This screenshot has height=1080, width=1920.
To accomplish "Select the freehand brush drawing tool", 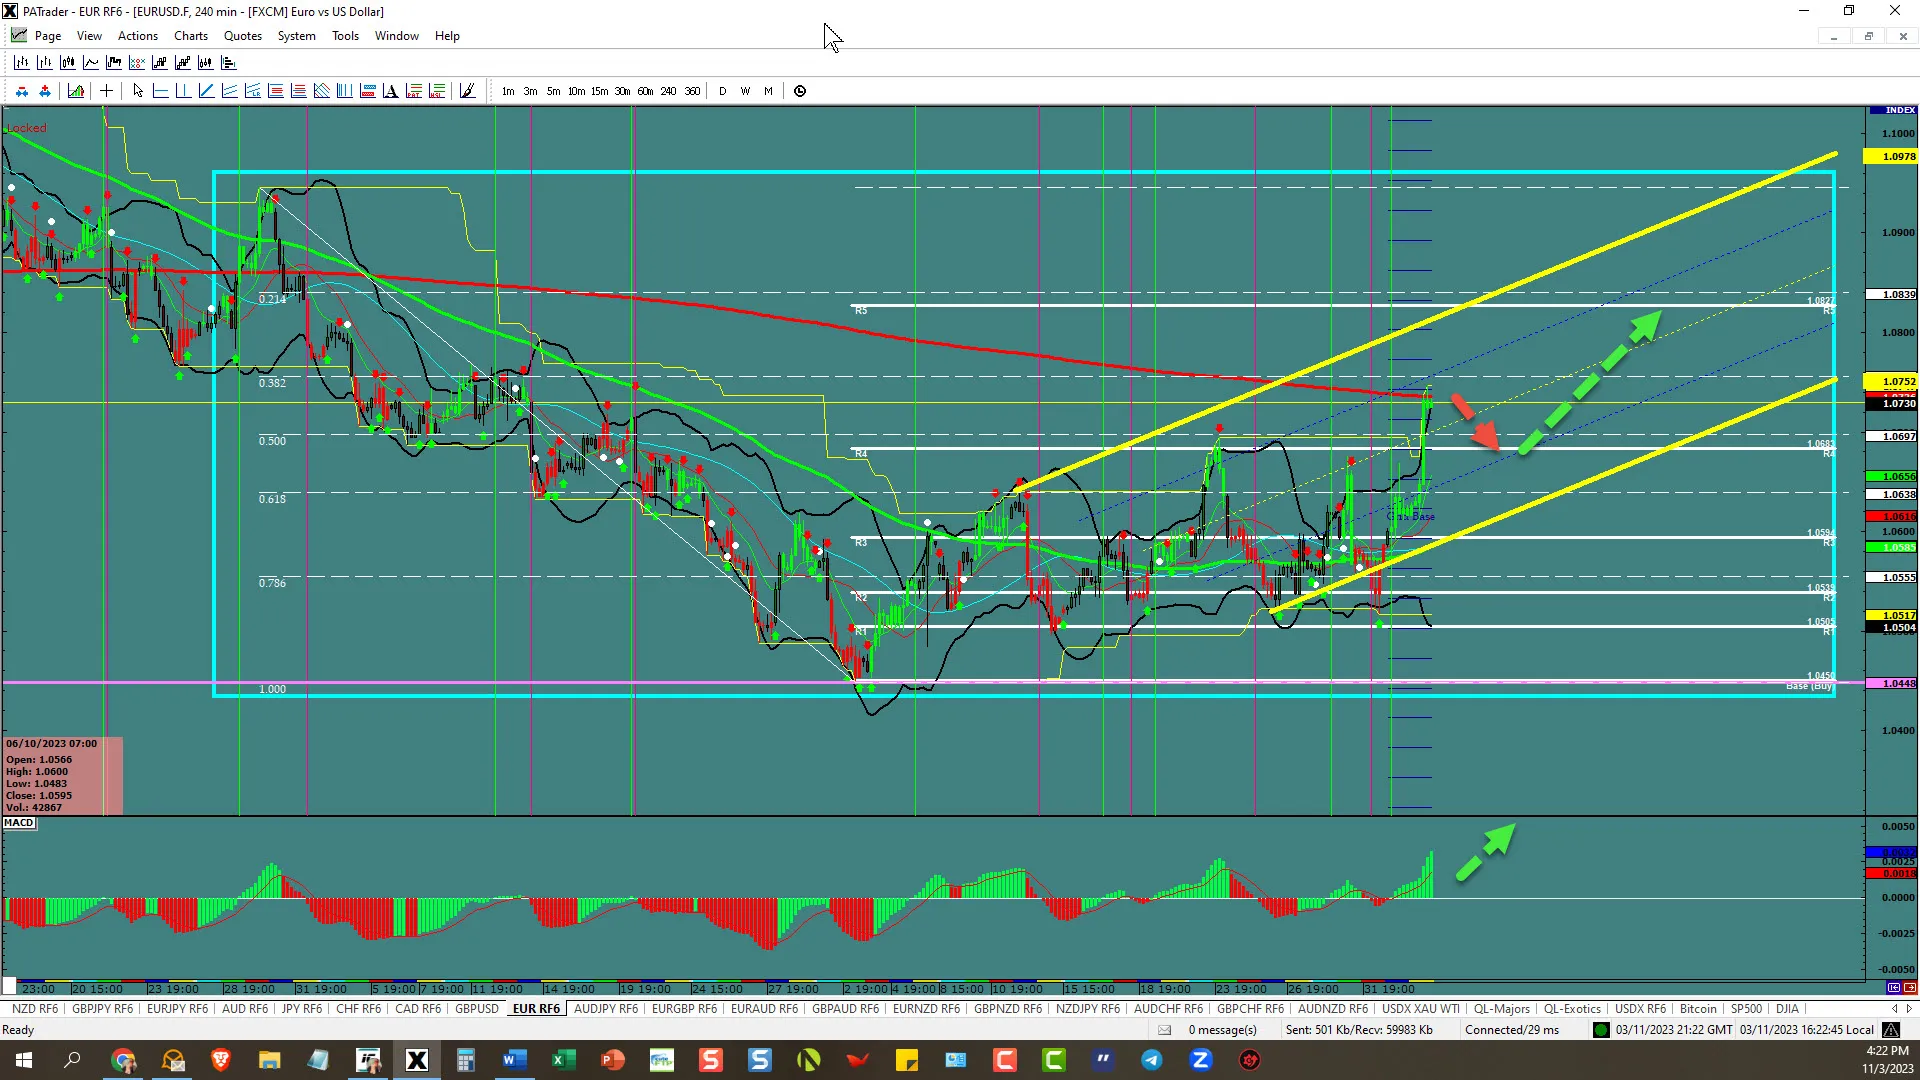I will tap(467, 91).
